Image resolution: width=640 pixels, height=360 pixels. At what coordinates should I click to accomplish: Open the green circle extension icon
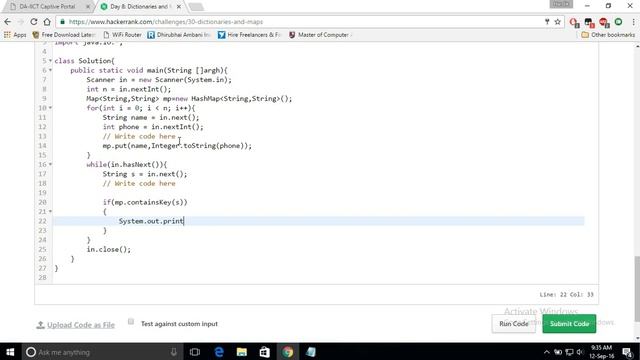[618, 22]
